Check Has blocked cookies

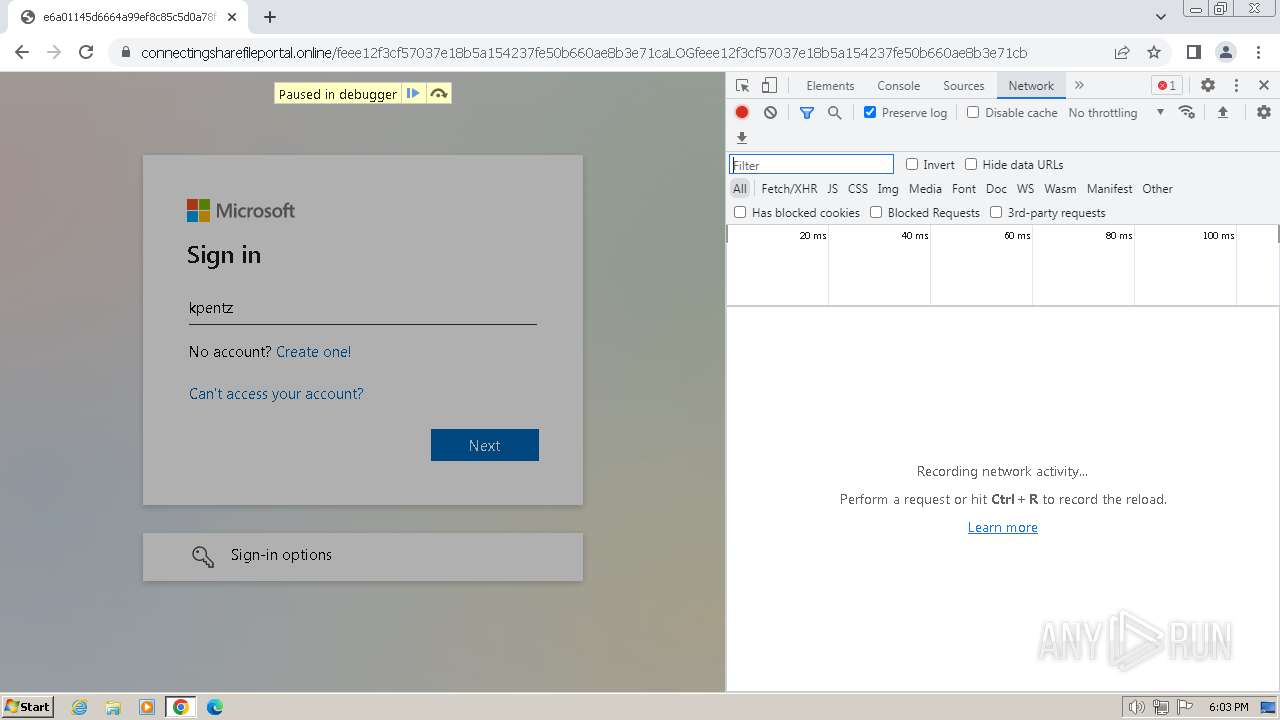click(740, 212)
